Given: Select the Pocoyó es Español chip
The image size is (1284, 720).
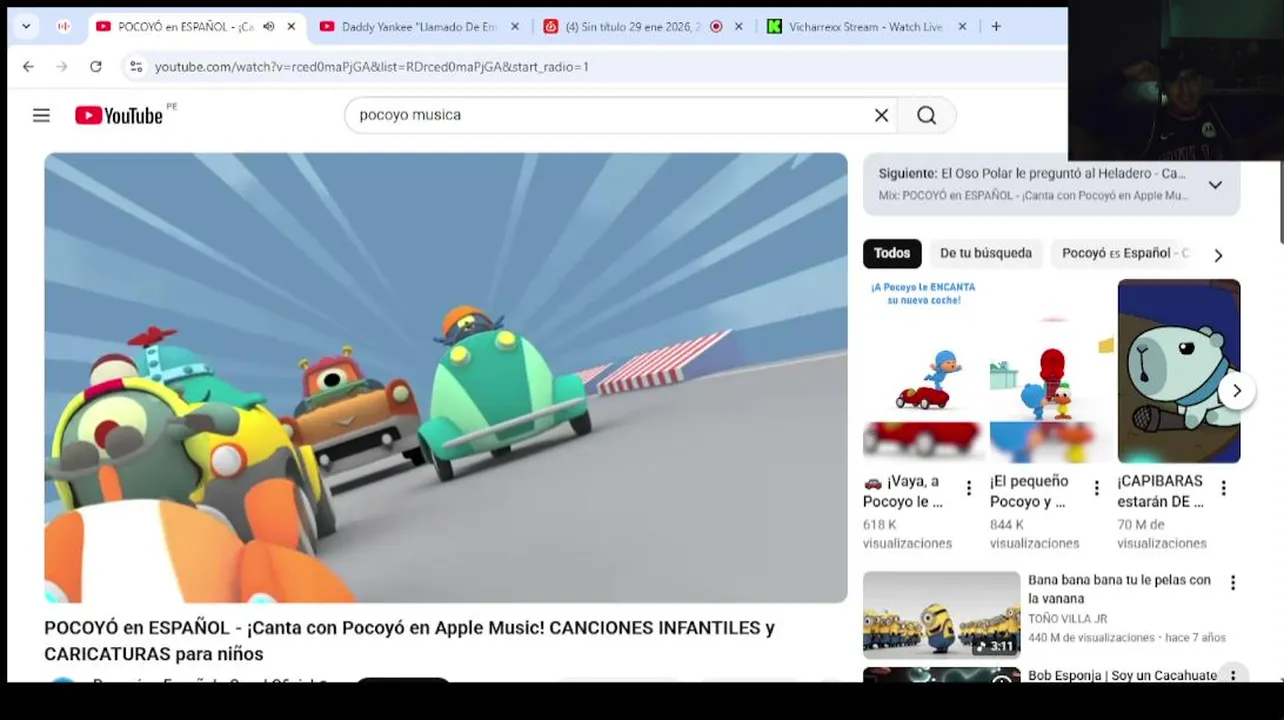Looking at the screenshot, I should 1125,253.
